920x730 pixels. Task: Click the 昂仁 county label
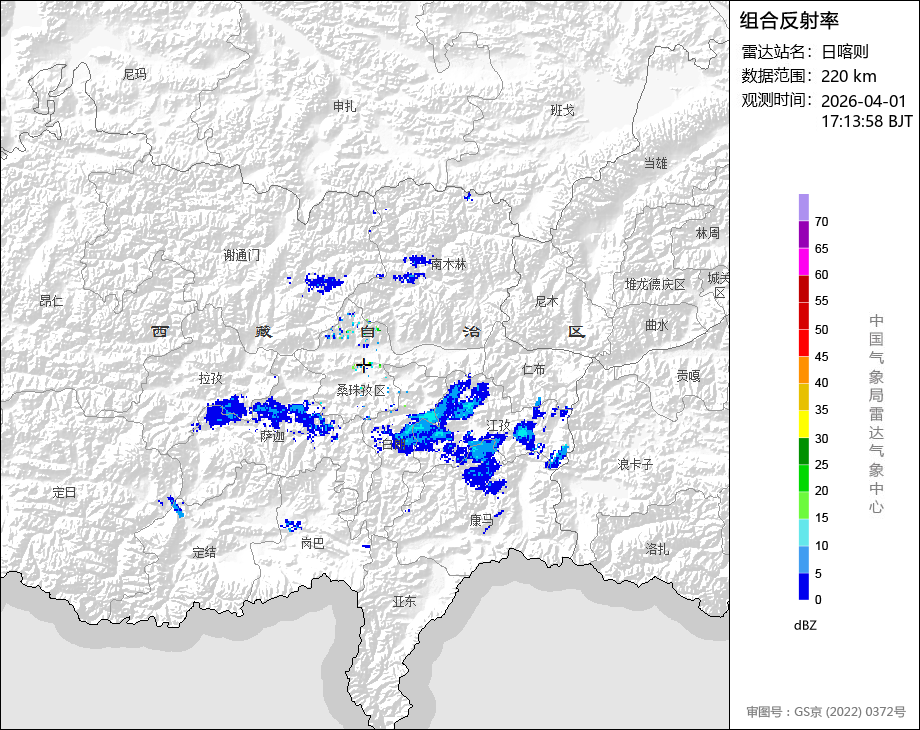[x=51, y=301]
